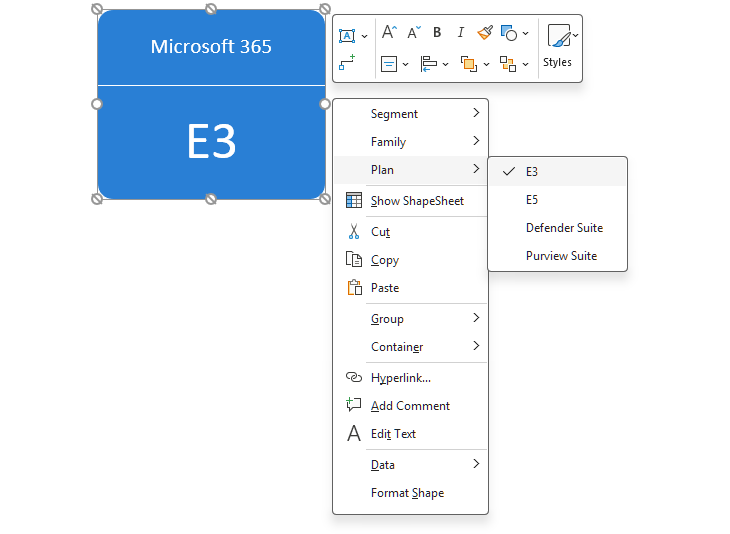730x534 pixels.
Task: Click the Add Comment speech bubble icon
Action: coord(354,405)
